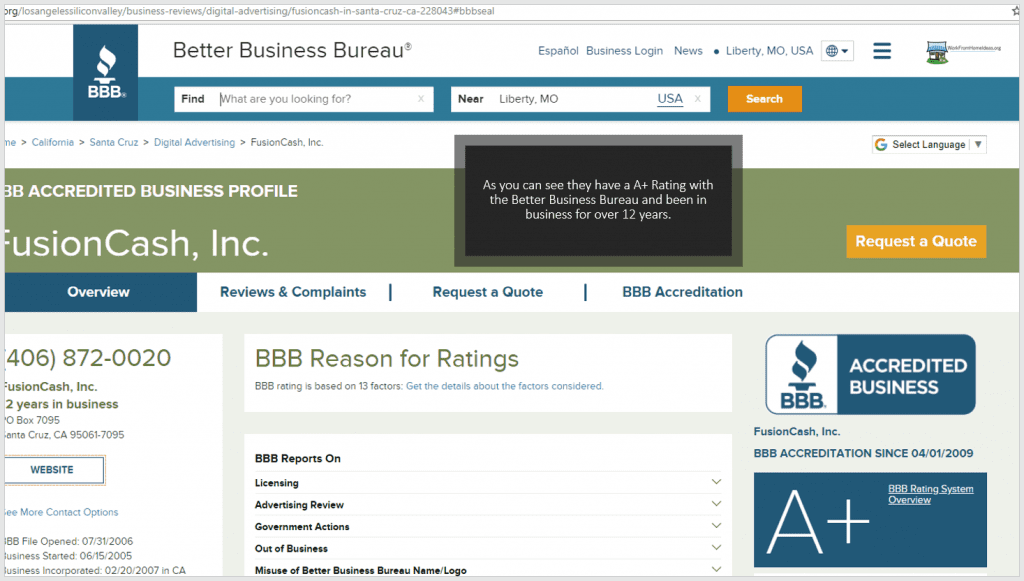
Task: Click the USA country link in Near field
Action: coord(670,99)
